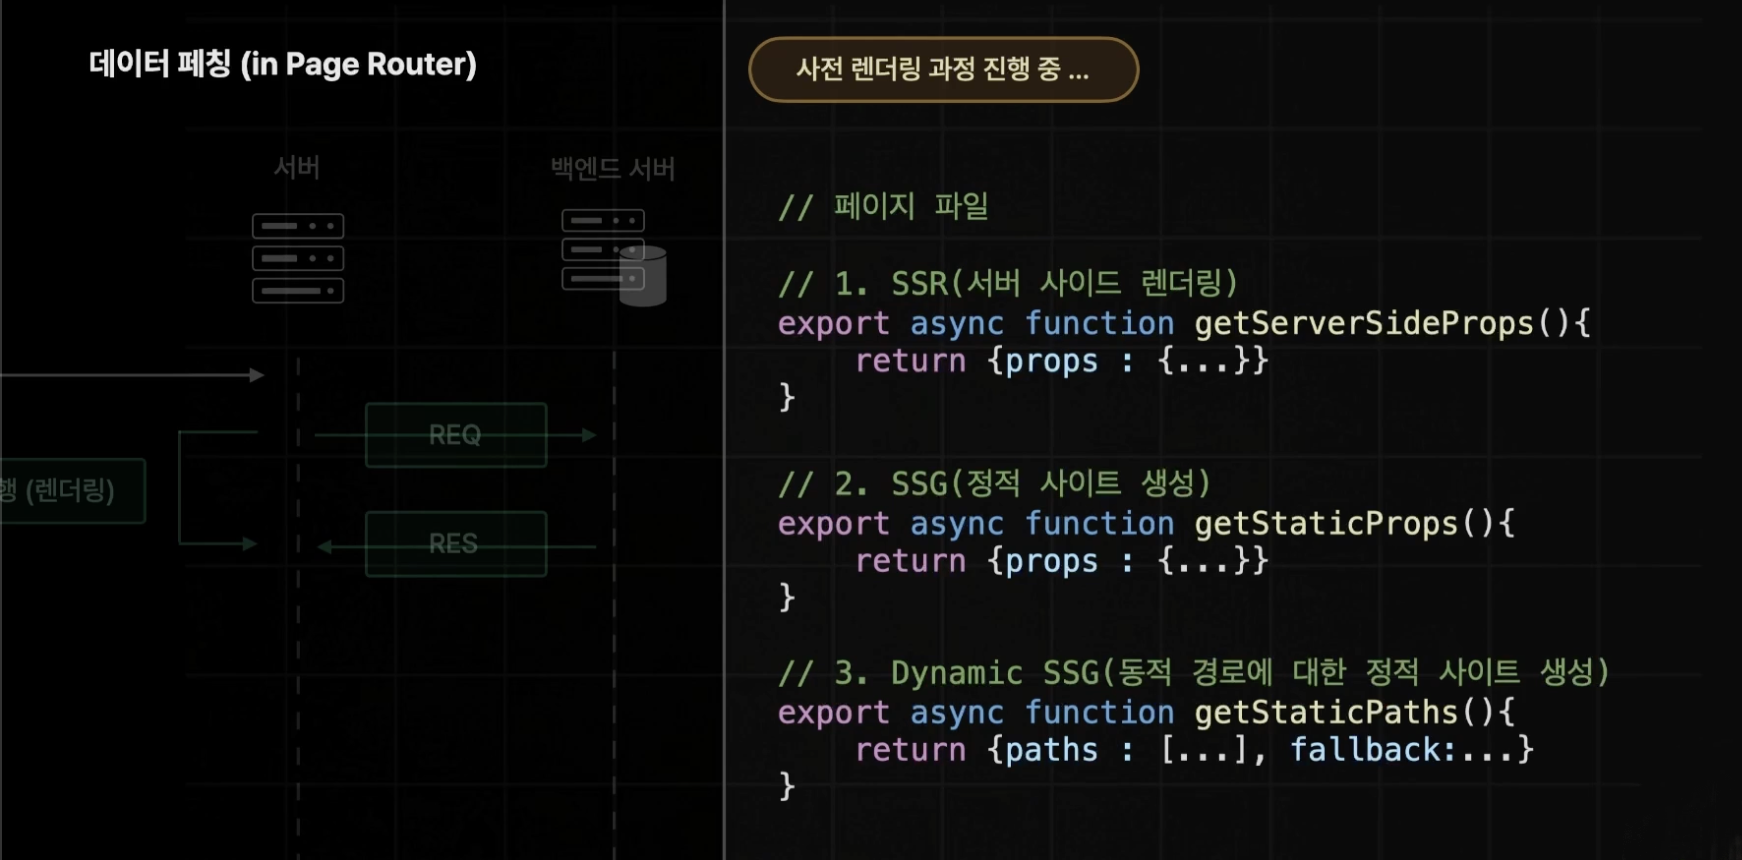Select the REQ box in diagram
Viewport: 1742px width, 860px height.
[456, 435]
